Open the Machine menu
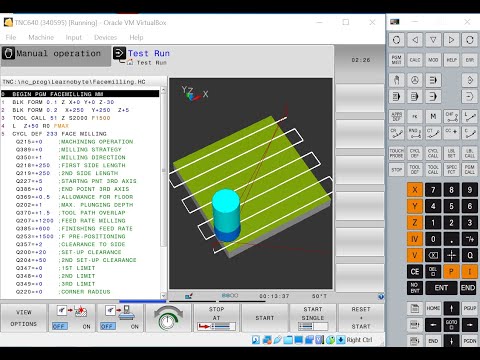The image size is (480, 360). (x=41, y=37)
